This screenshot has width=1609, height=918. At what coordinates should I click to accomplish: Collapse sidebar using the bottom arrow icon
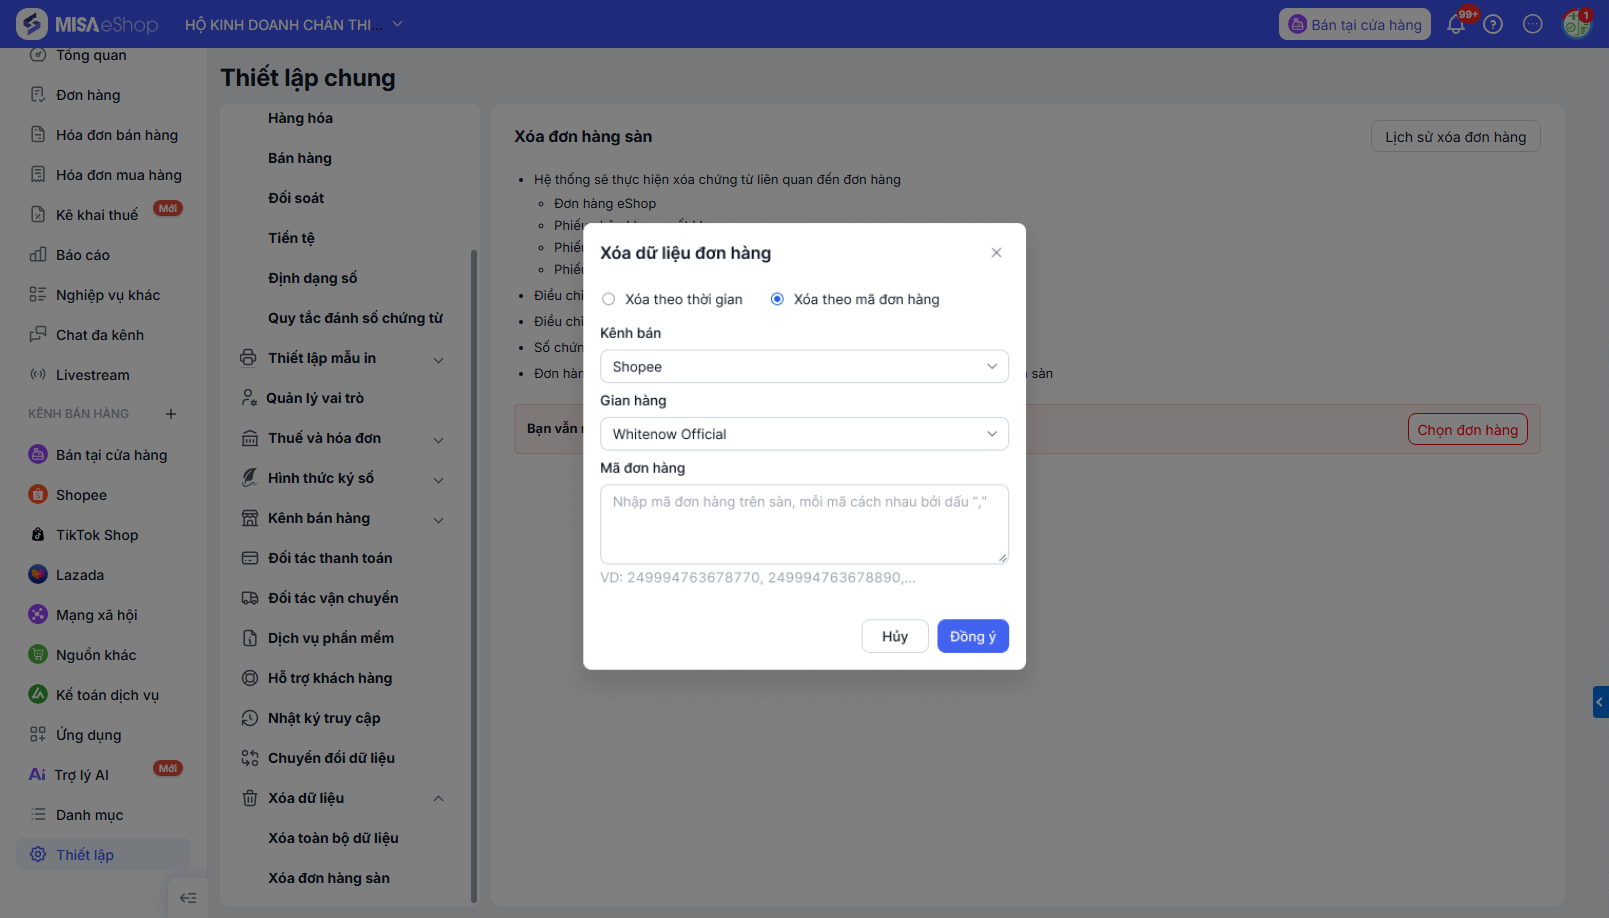click(188, 898)
